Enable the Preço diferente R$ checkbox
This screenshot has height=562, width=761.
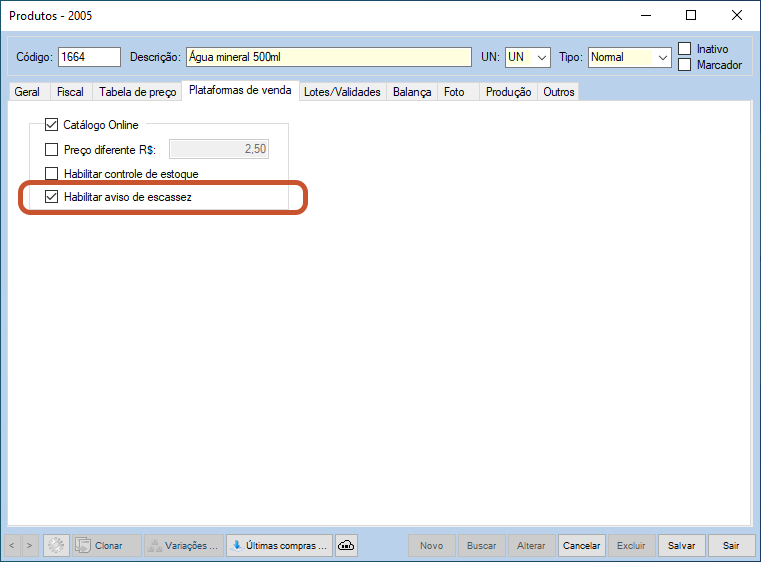tap(51, 149)
